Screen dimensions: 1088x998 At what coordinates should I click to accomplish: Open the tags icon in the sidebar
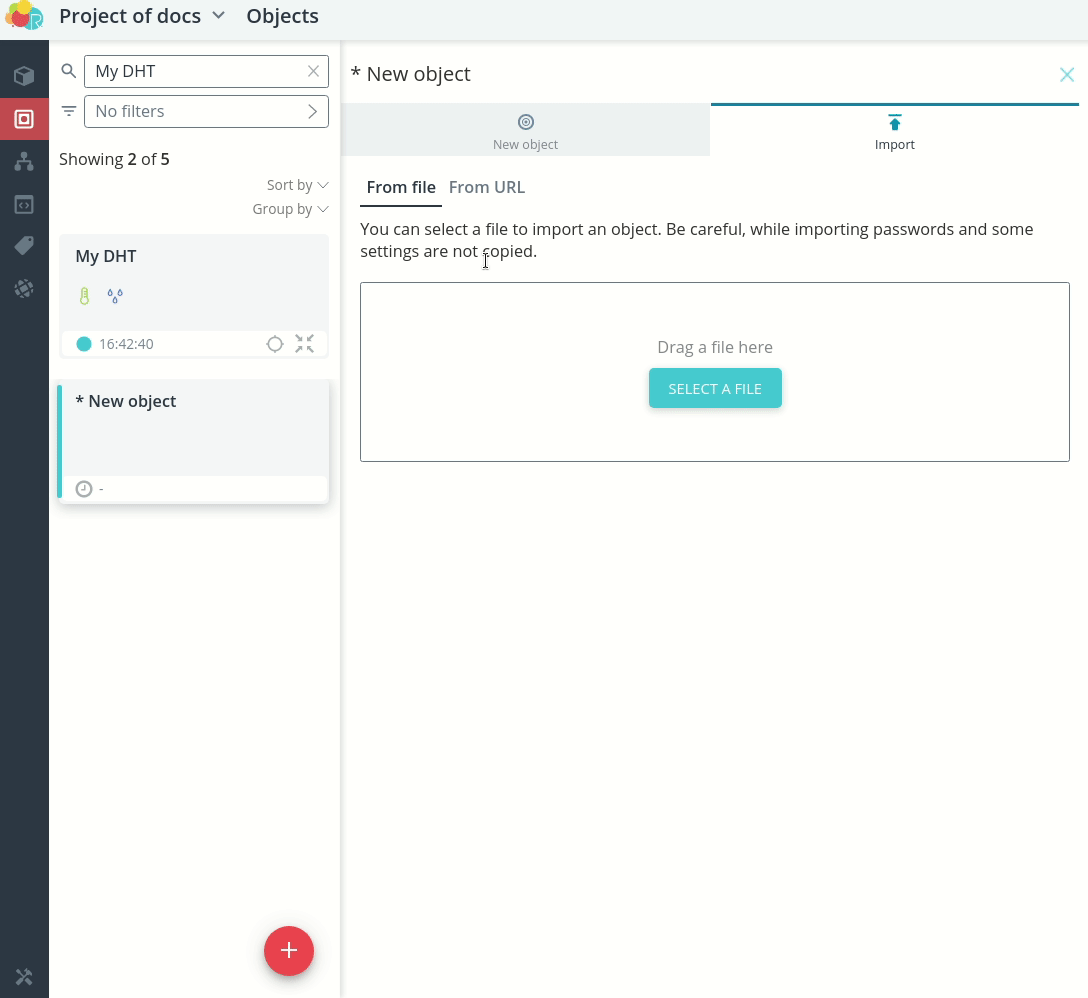click(24, 246)
